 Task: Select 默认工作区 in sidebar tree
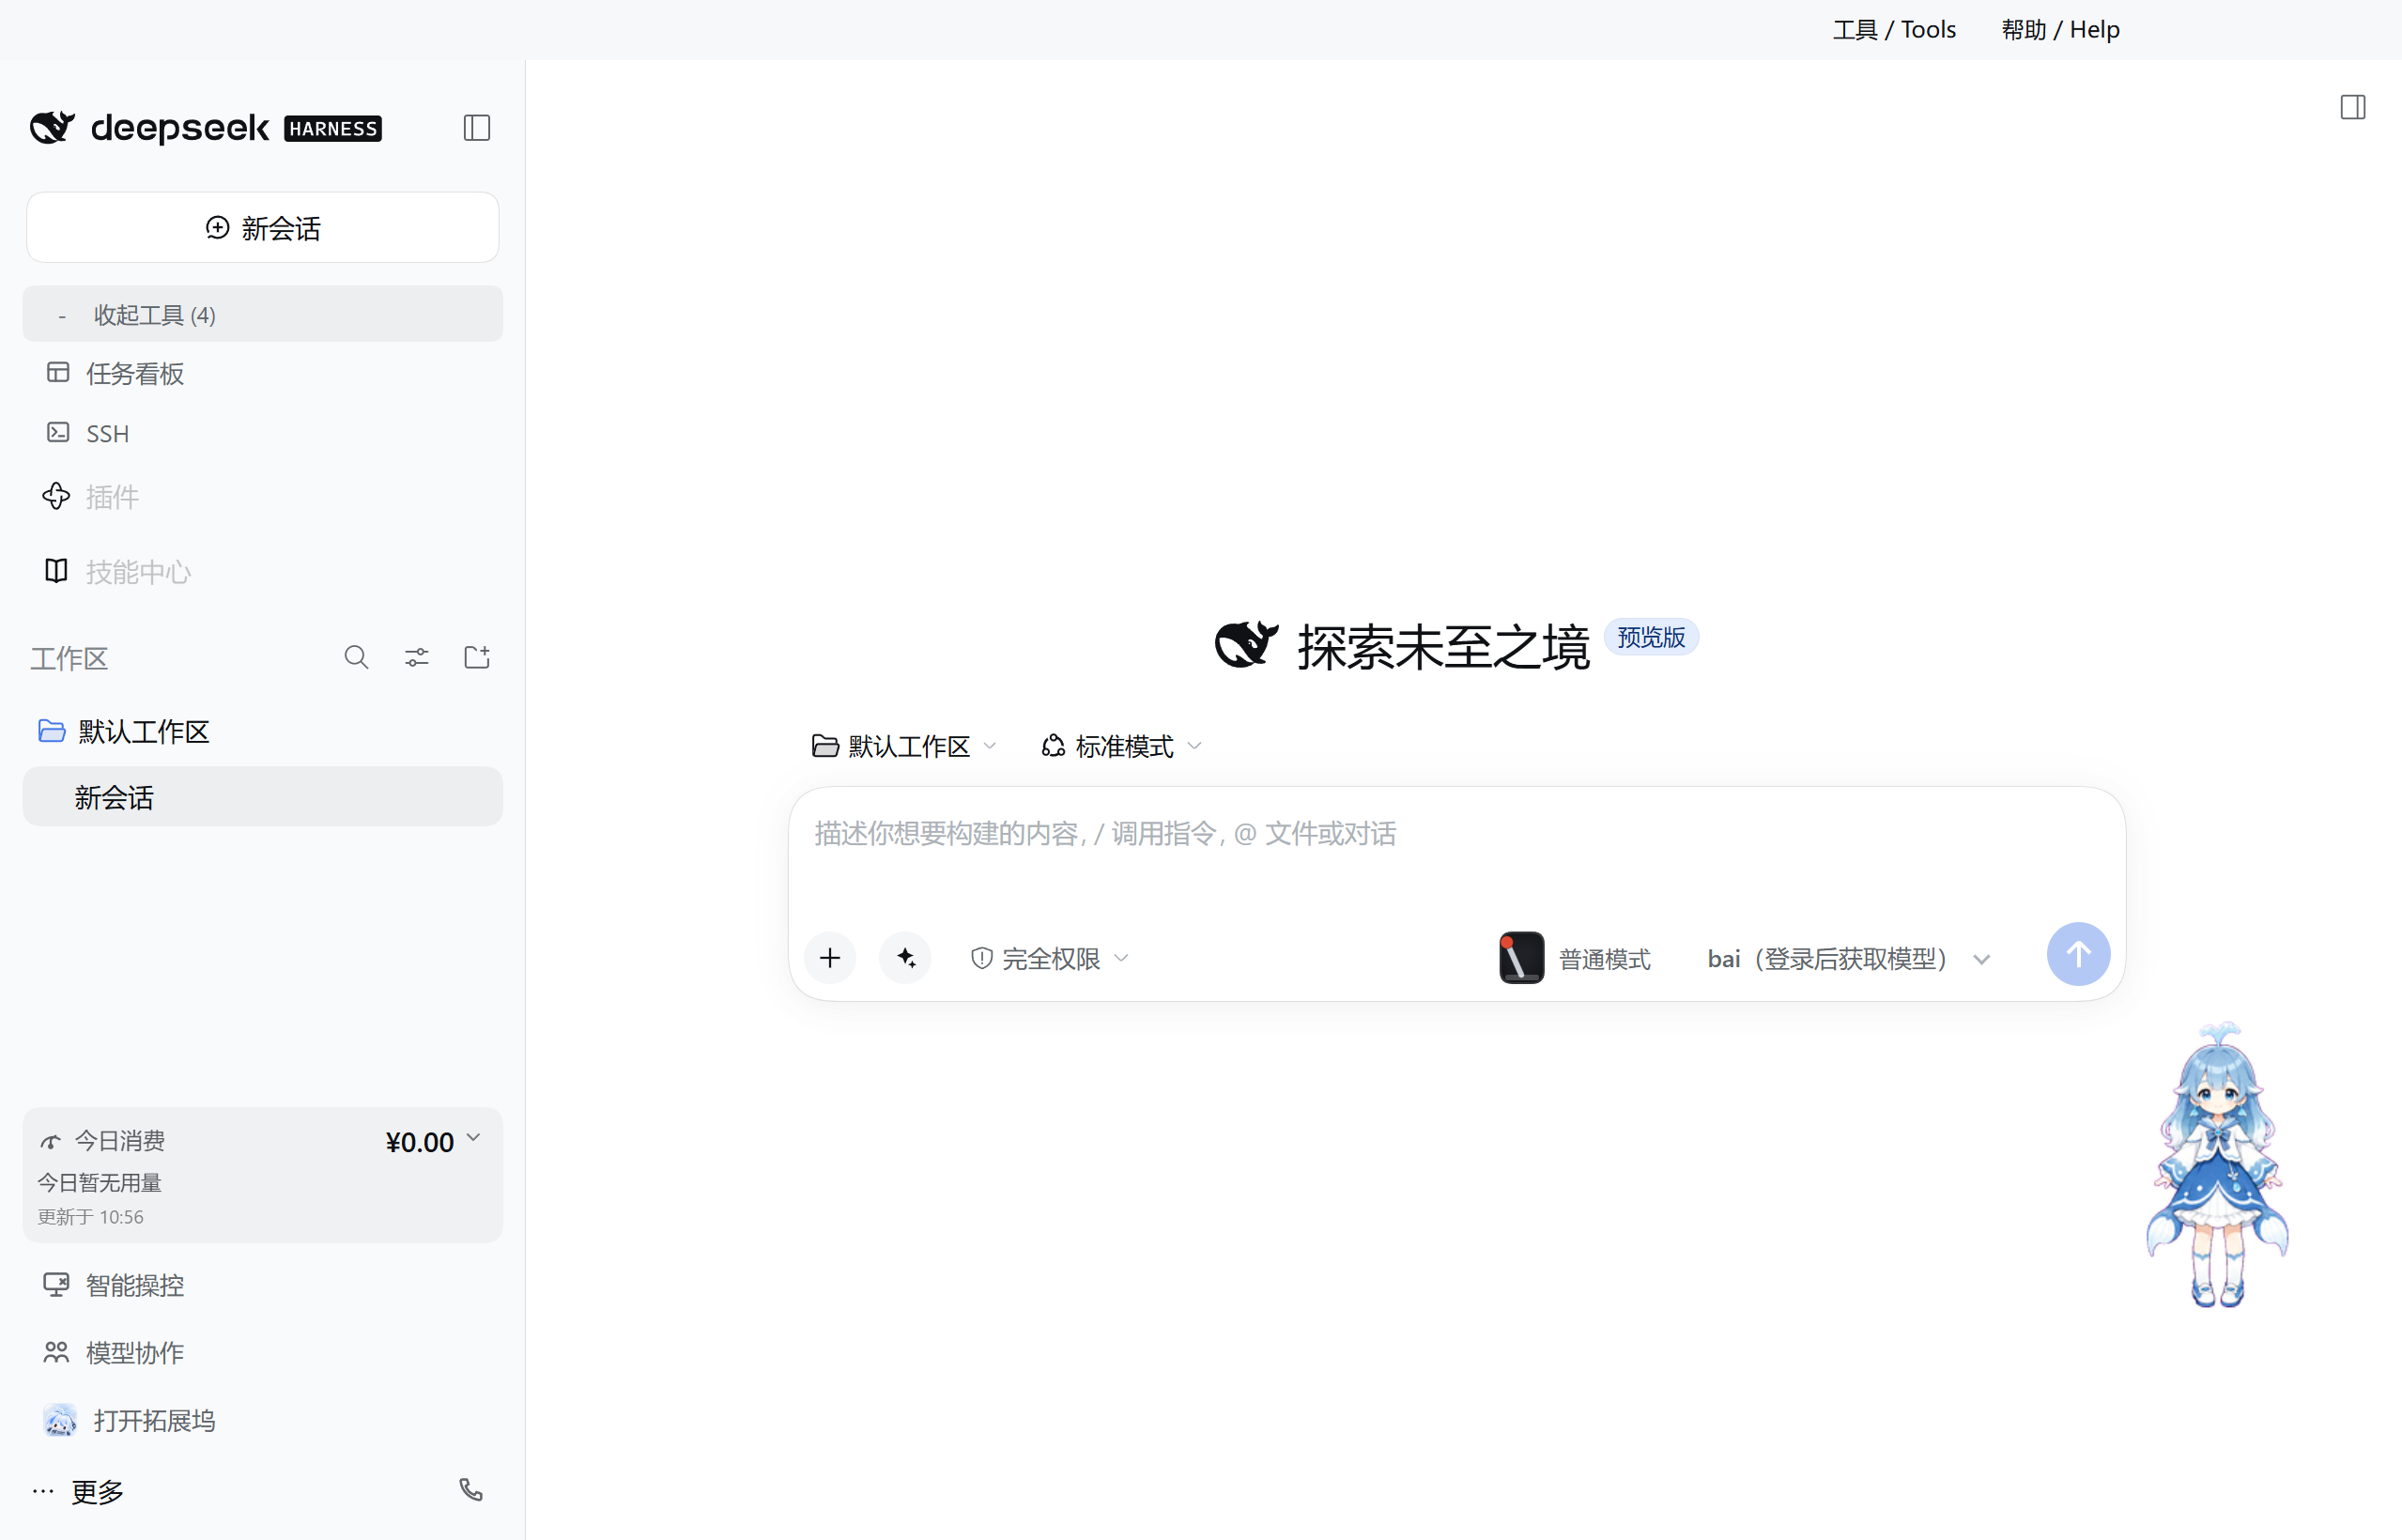click(x=143, y=732)
